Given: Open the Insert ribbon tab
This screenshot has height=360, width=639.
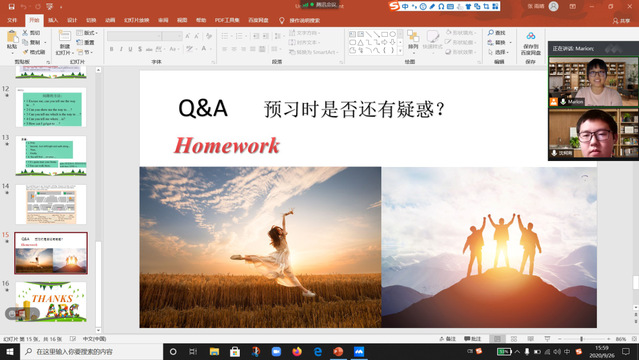Looking at the screenshot, I should point(53,20).
